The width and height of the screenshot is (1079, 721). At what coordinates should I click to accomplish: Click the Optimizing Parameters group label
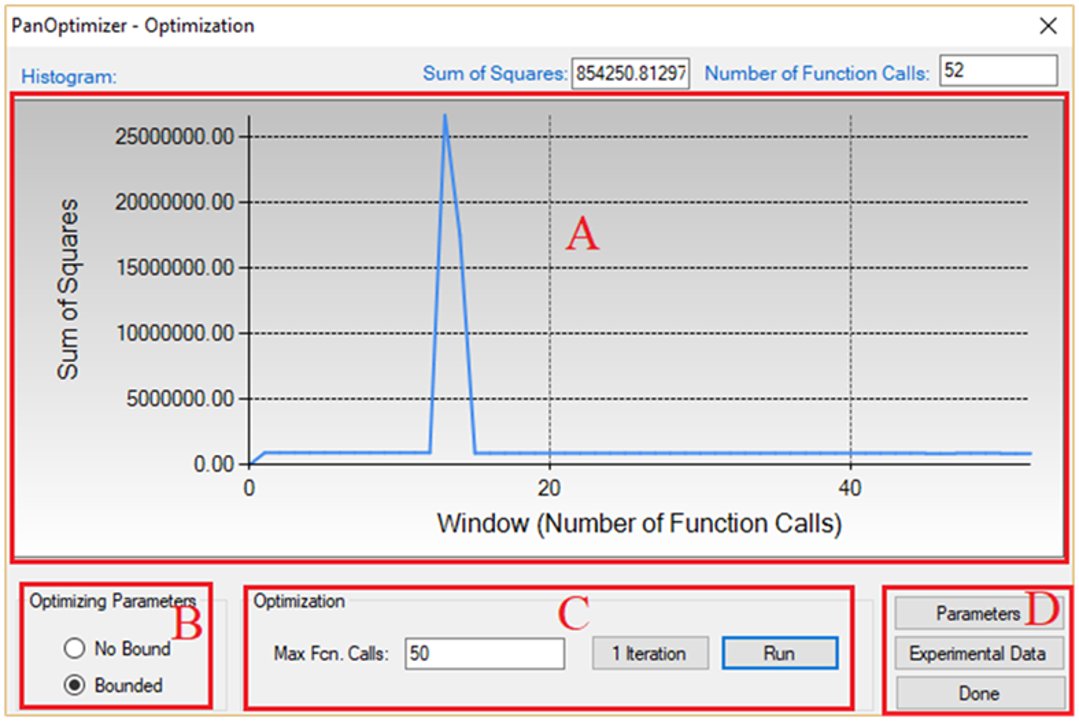tap(112, 600)
